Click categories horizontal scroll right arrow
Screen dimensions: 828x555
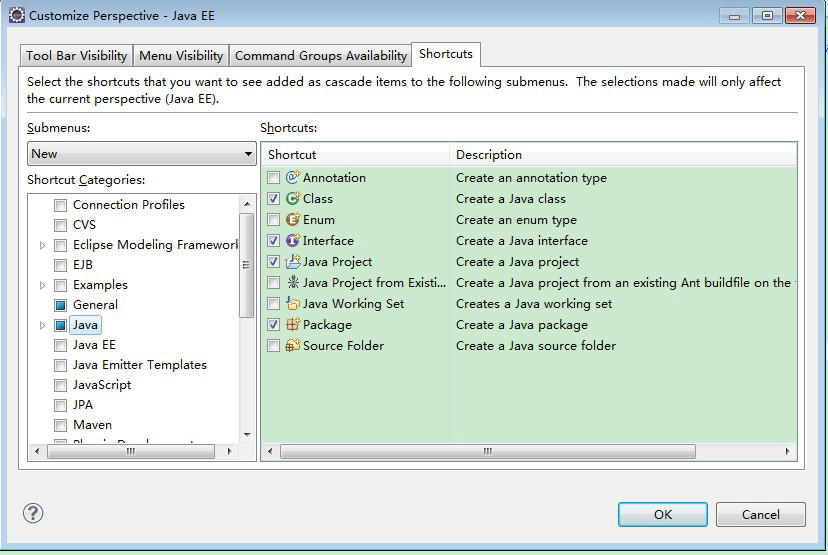(x=229, y=451)
